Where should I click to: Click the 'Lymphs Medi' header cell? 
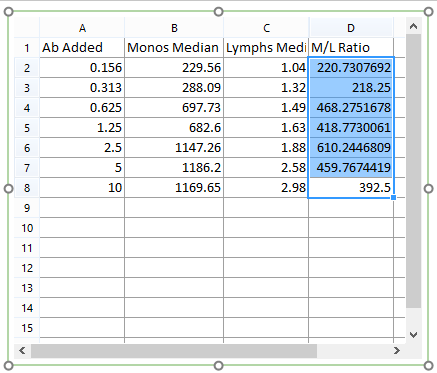(x=266, y=48)
